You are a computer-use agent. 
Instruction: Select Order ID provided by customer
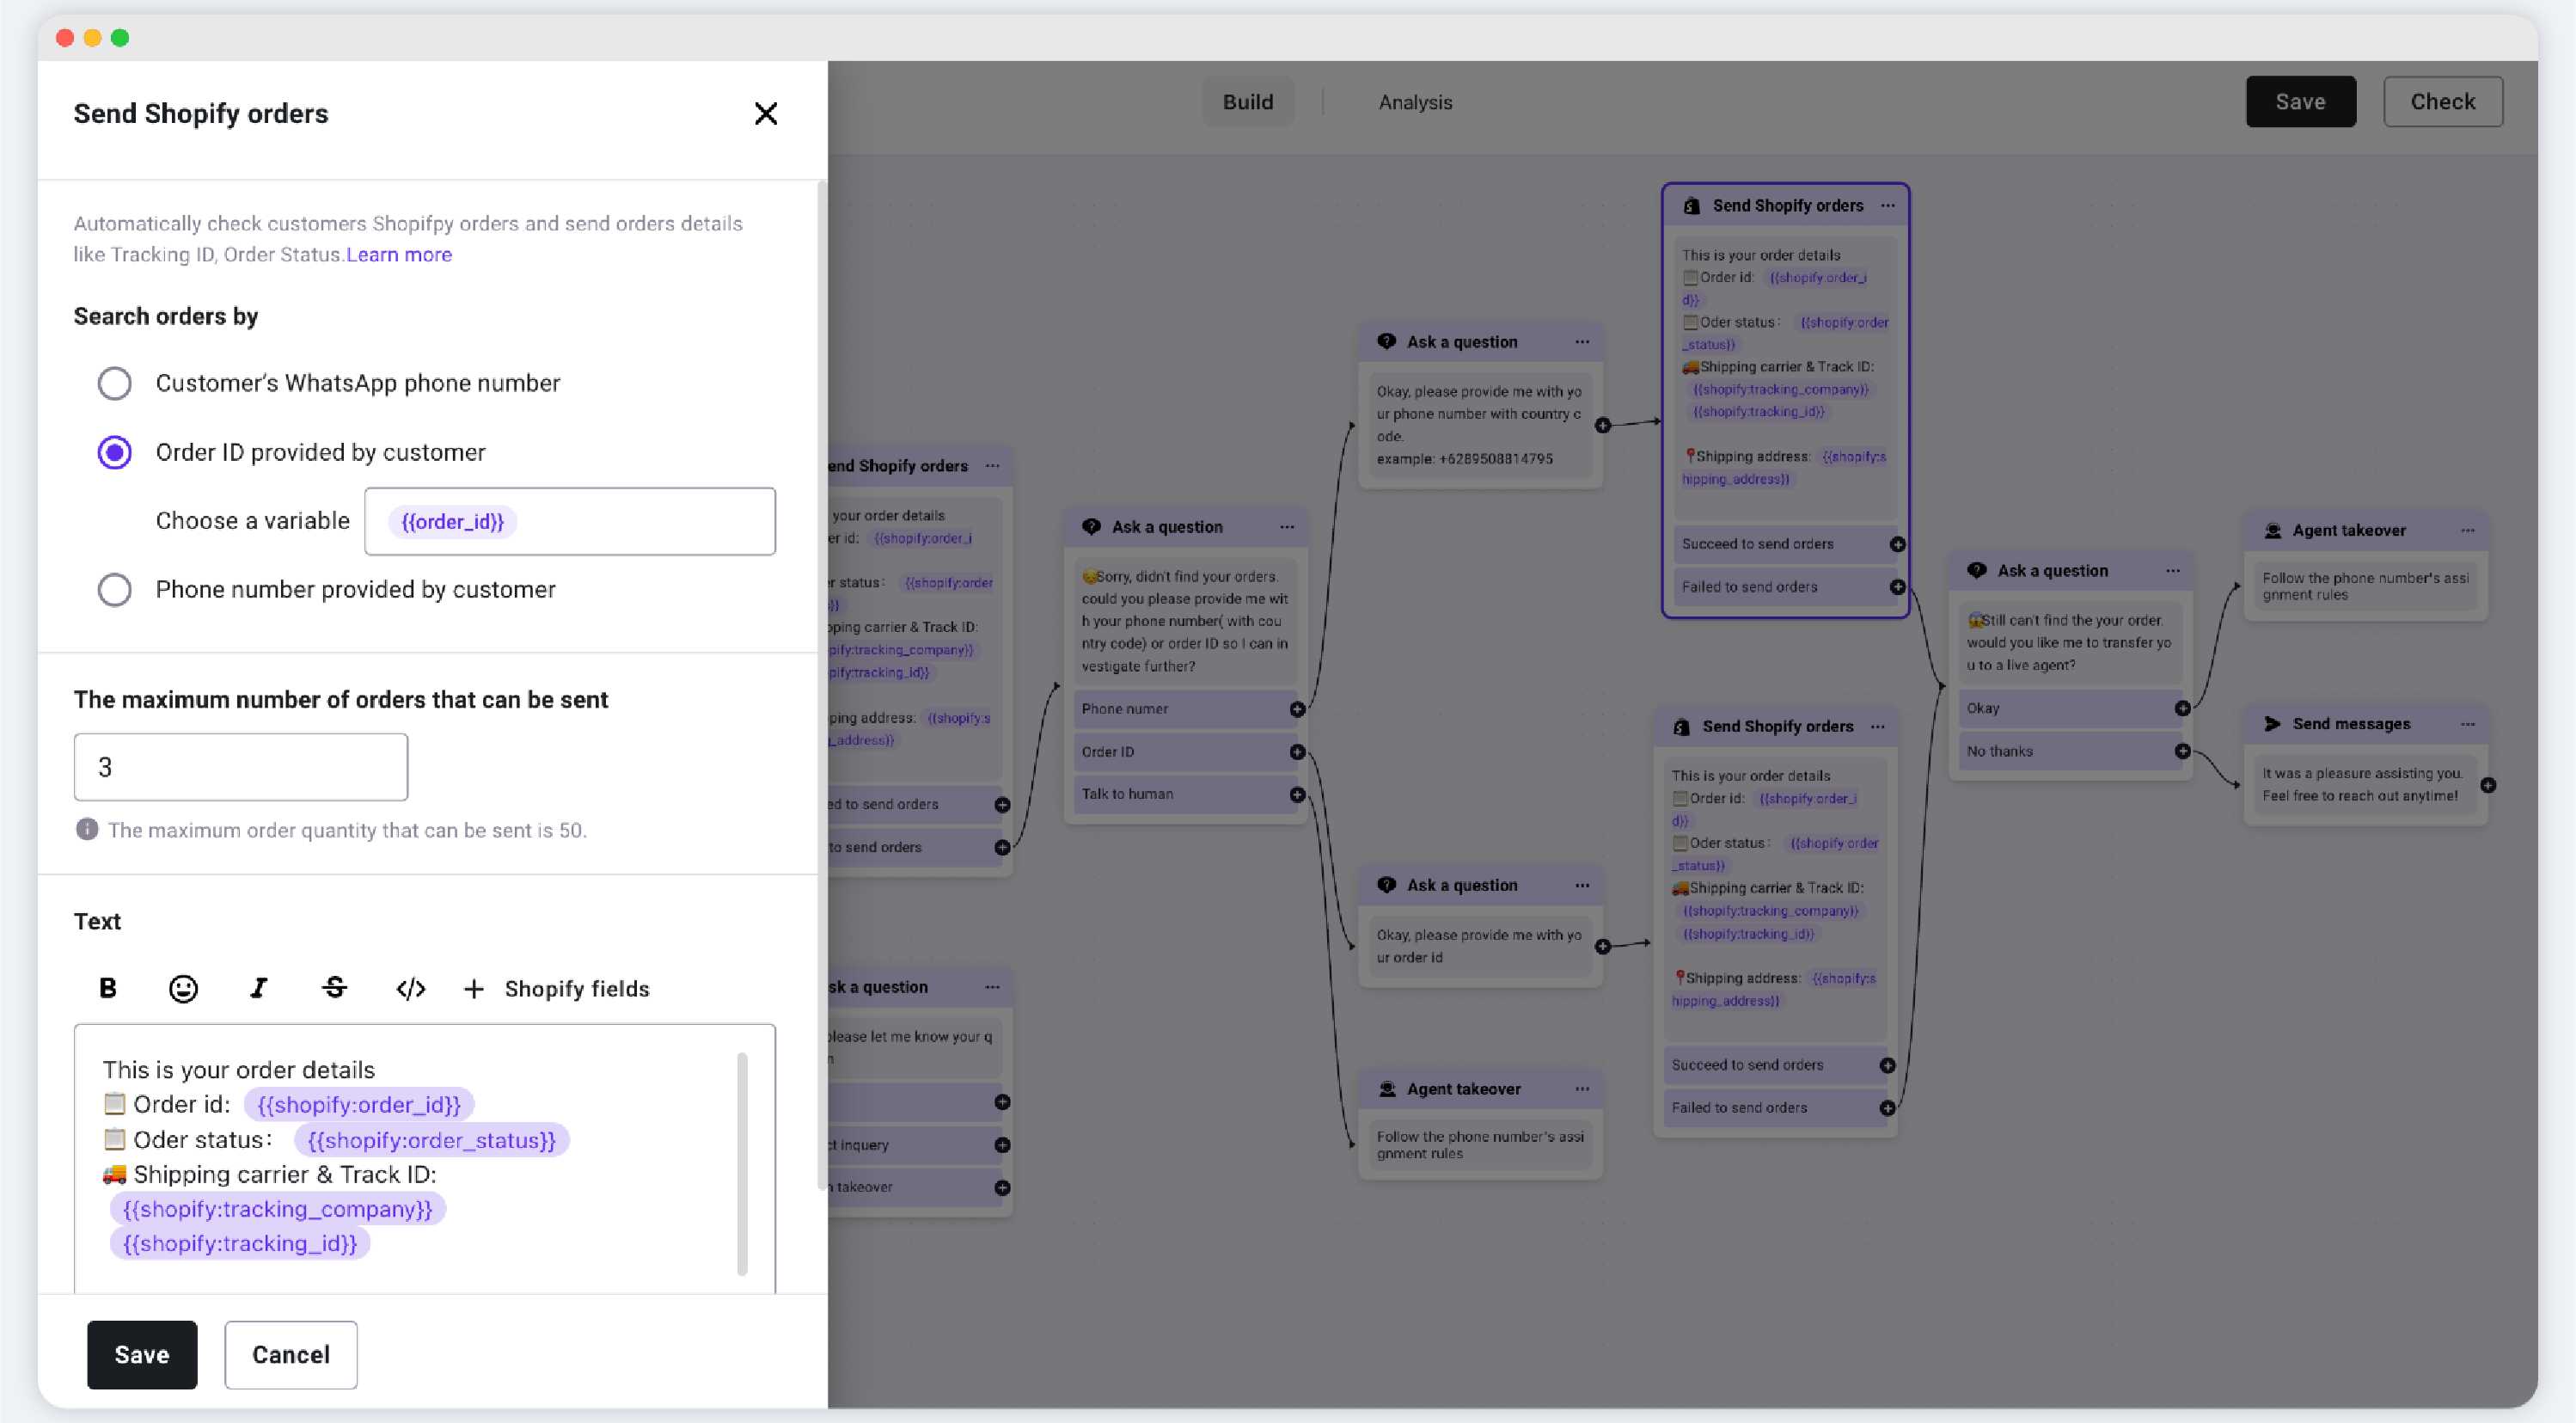point(115,452)
